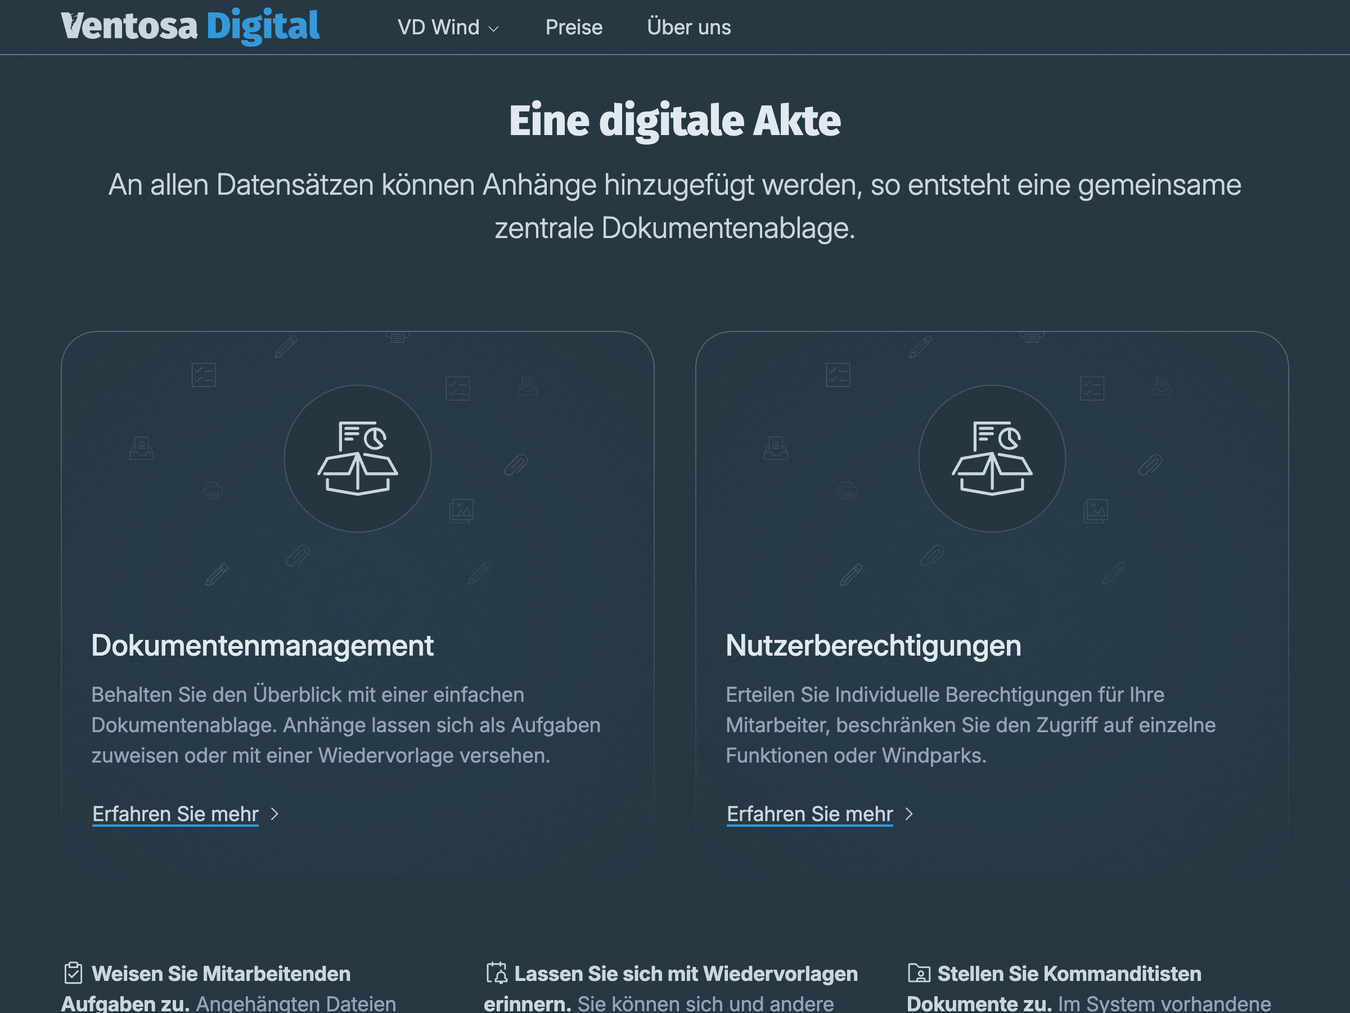Open the VD Wind dropdown menu

pyautogui.click(x=447, y=27)
